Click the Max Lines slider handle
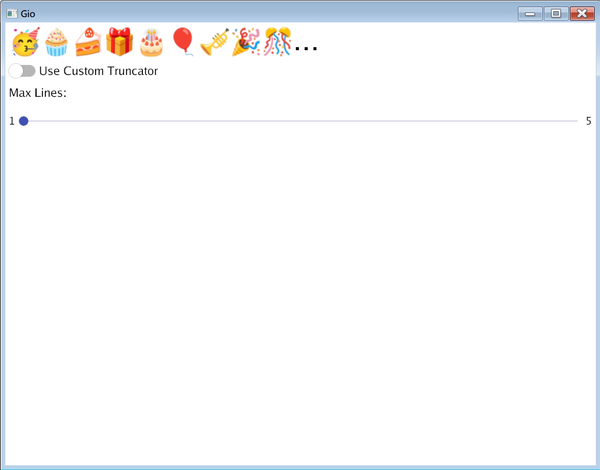This screenshot has width=600, height=470. (x=23, y=121)
